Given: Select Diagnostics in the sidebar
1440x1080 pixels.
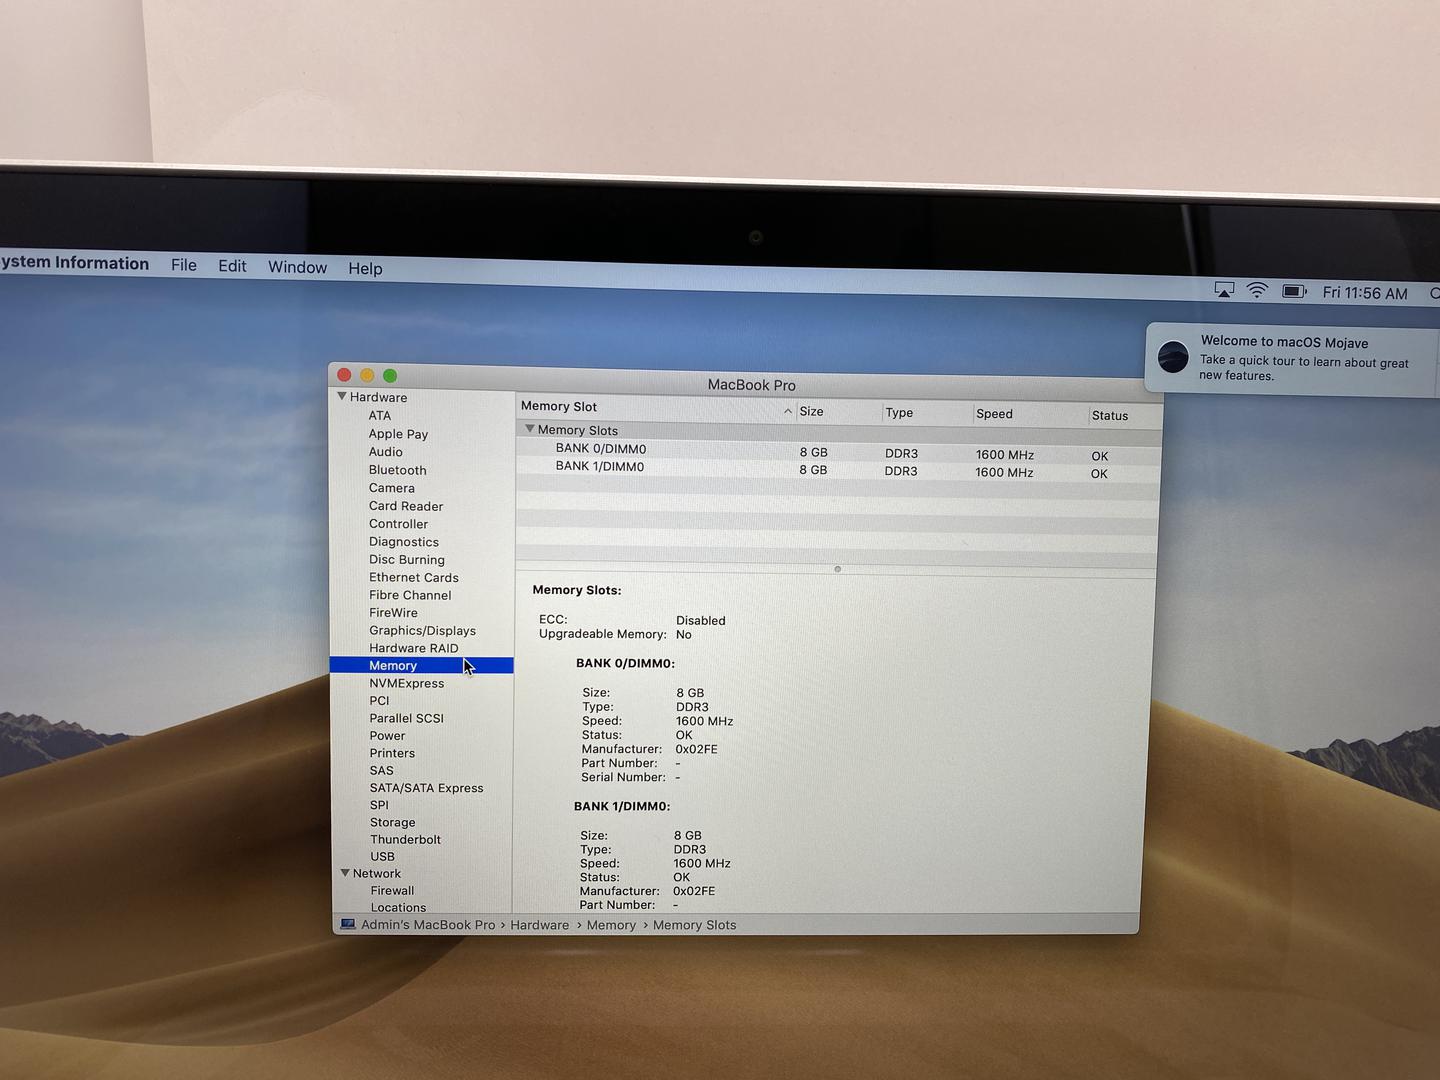Looking at the screenshot, I should coord(404,541).
